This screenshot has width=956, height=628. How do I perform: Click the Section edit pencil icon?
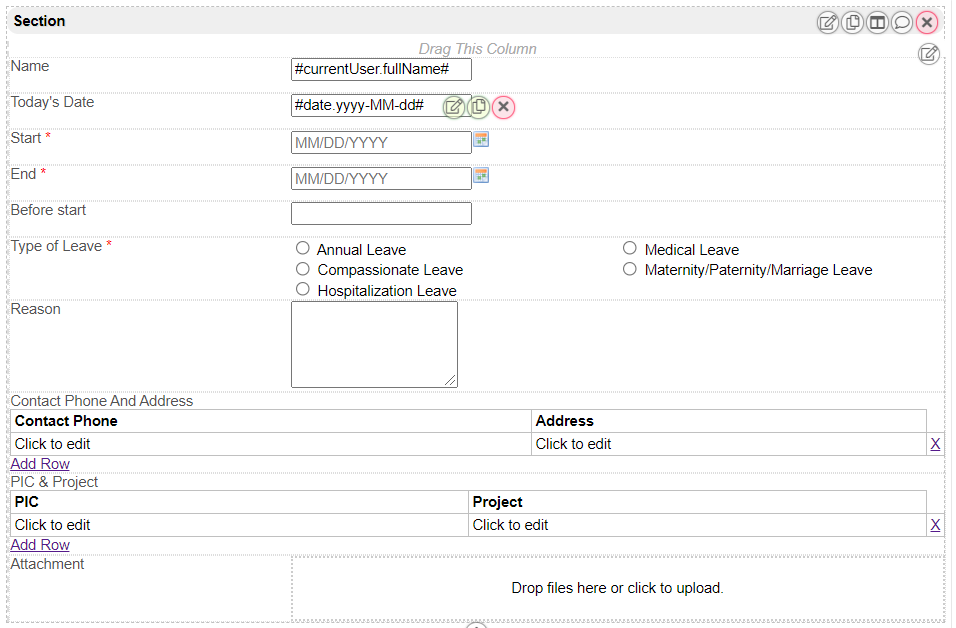(828, 22)
